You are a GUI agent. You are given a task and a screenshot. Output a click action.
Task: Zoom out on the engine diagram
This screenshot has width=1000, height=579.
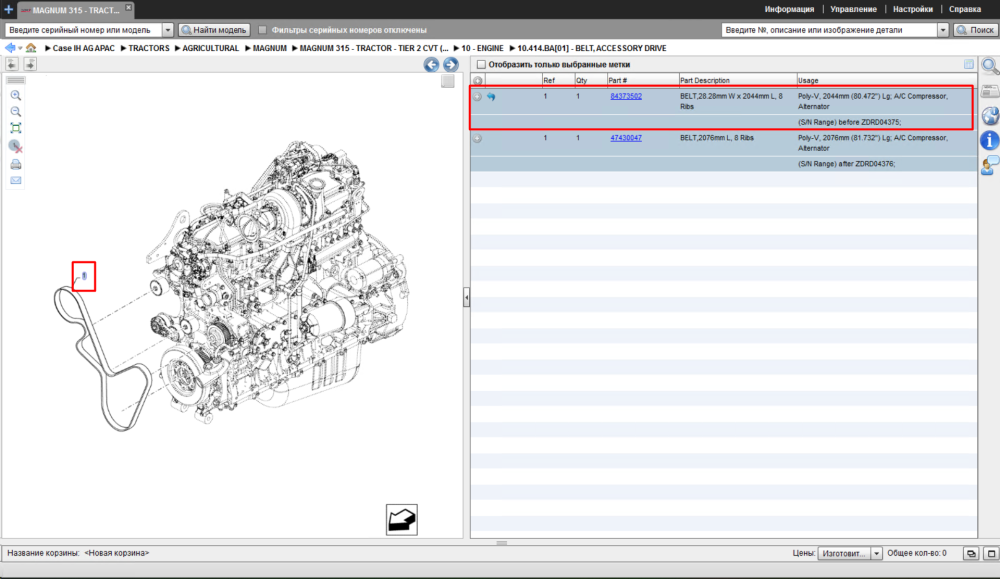tap(16, 112)
